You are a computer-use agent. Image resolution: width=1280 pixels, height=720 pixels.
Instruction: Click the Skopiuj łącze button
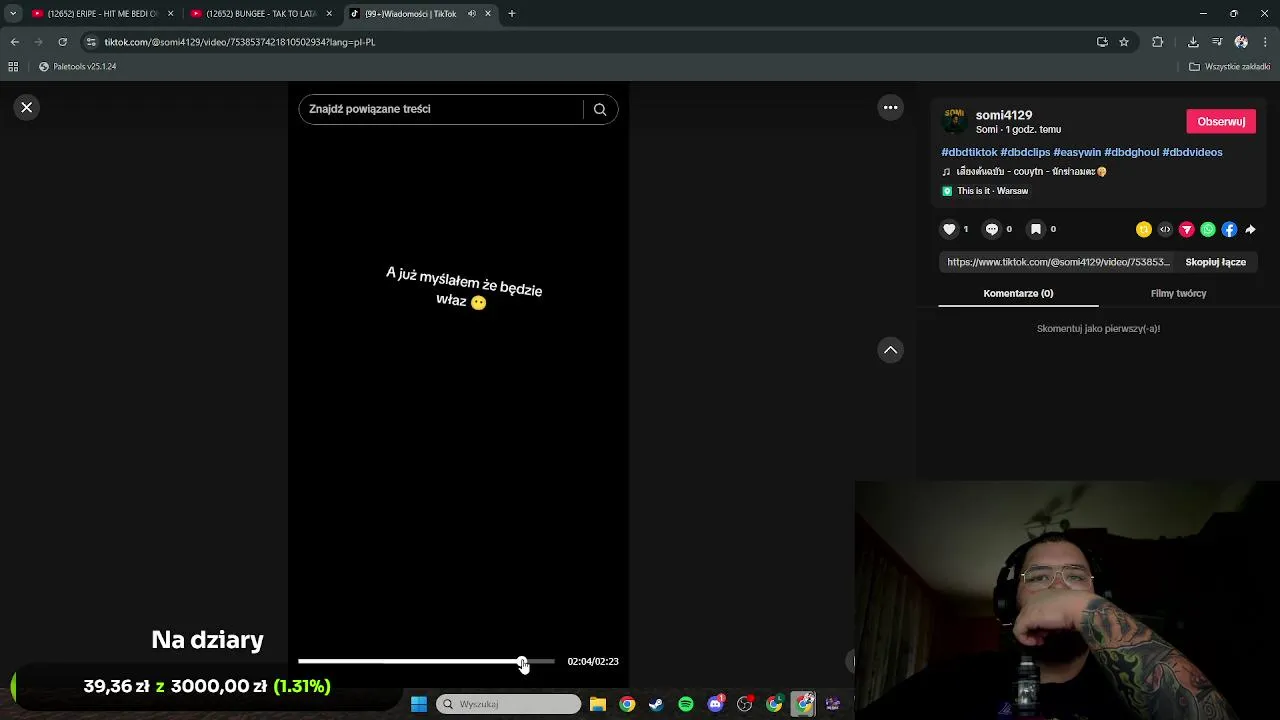tap(1216, 262)
